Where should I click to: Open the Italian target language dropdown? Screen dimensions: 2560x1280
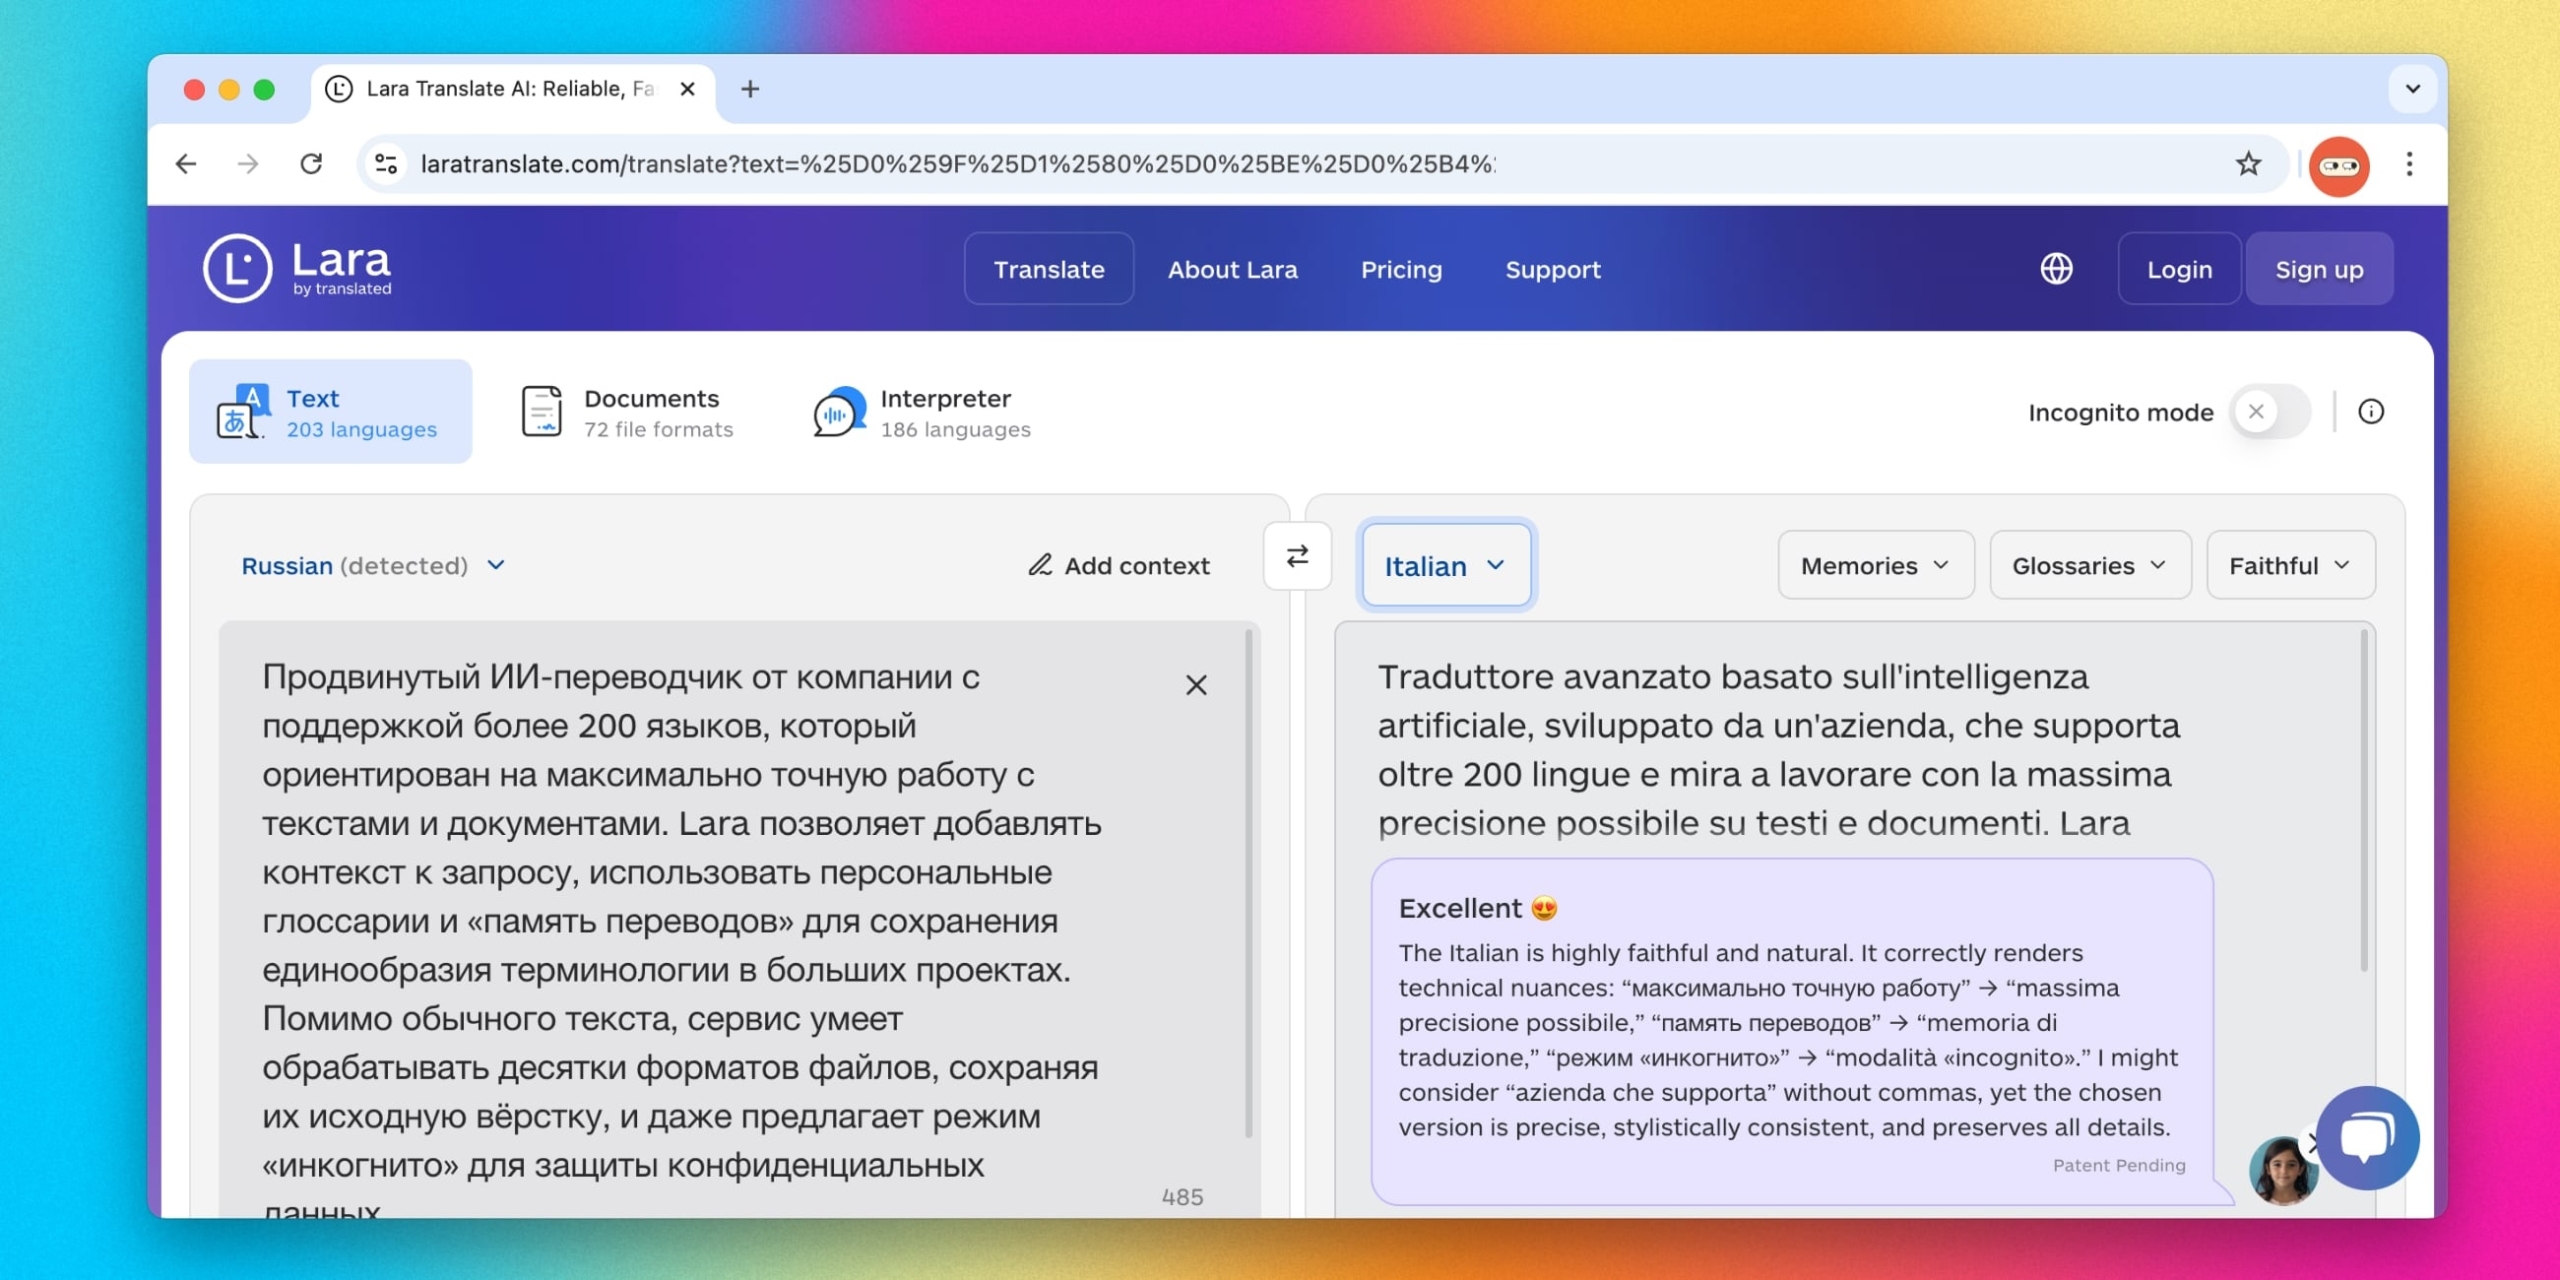tap(1445, 566)
